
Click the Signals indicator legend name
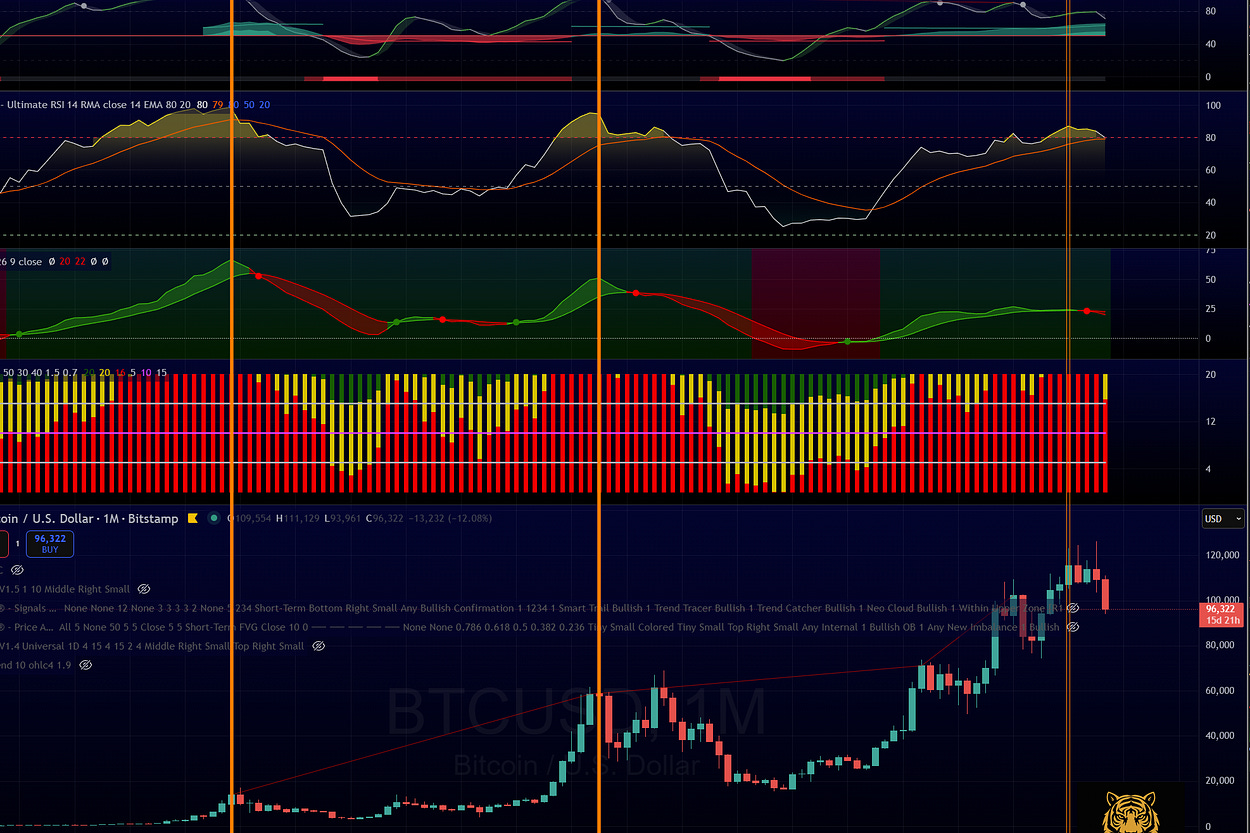[28, 608]
